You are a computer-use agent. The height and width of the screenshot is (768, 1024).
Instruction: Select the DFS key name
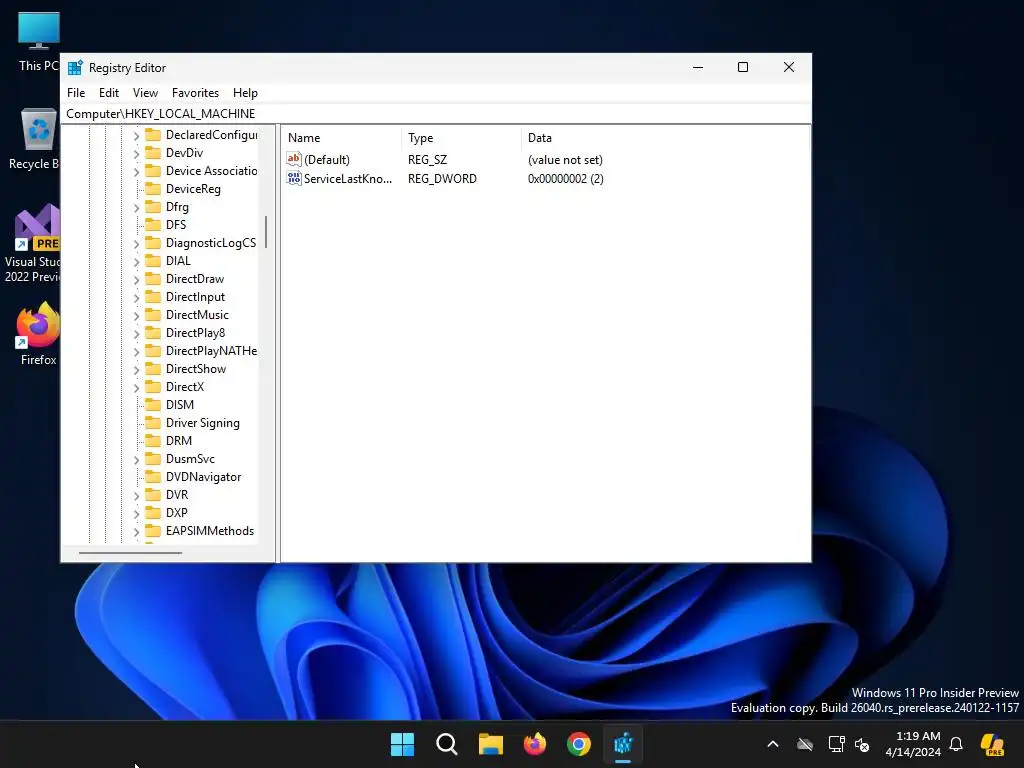(176, 225)
